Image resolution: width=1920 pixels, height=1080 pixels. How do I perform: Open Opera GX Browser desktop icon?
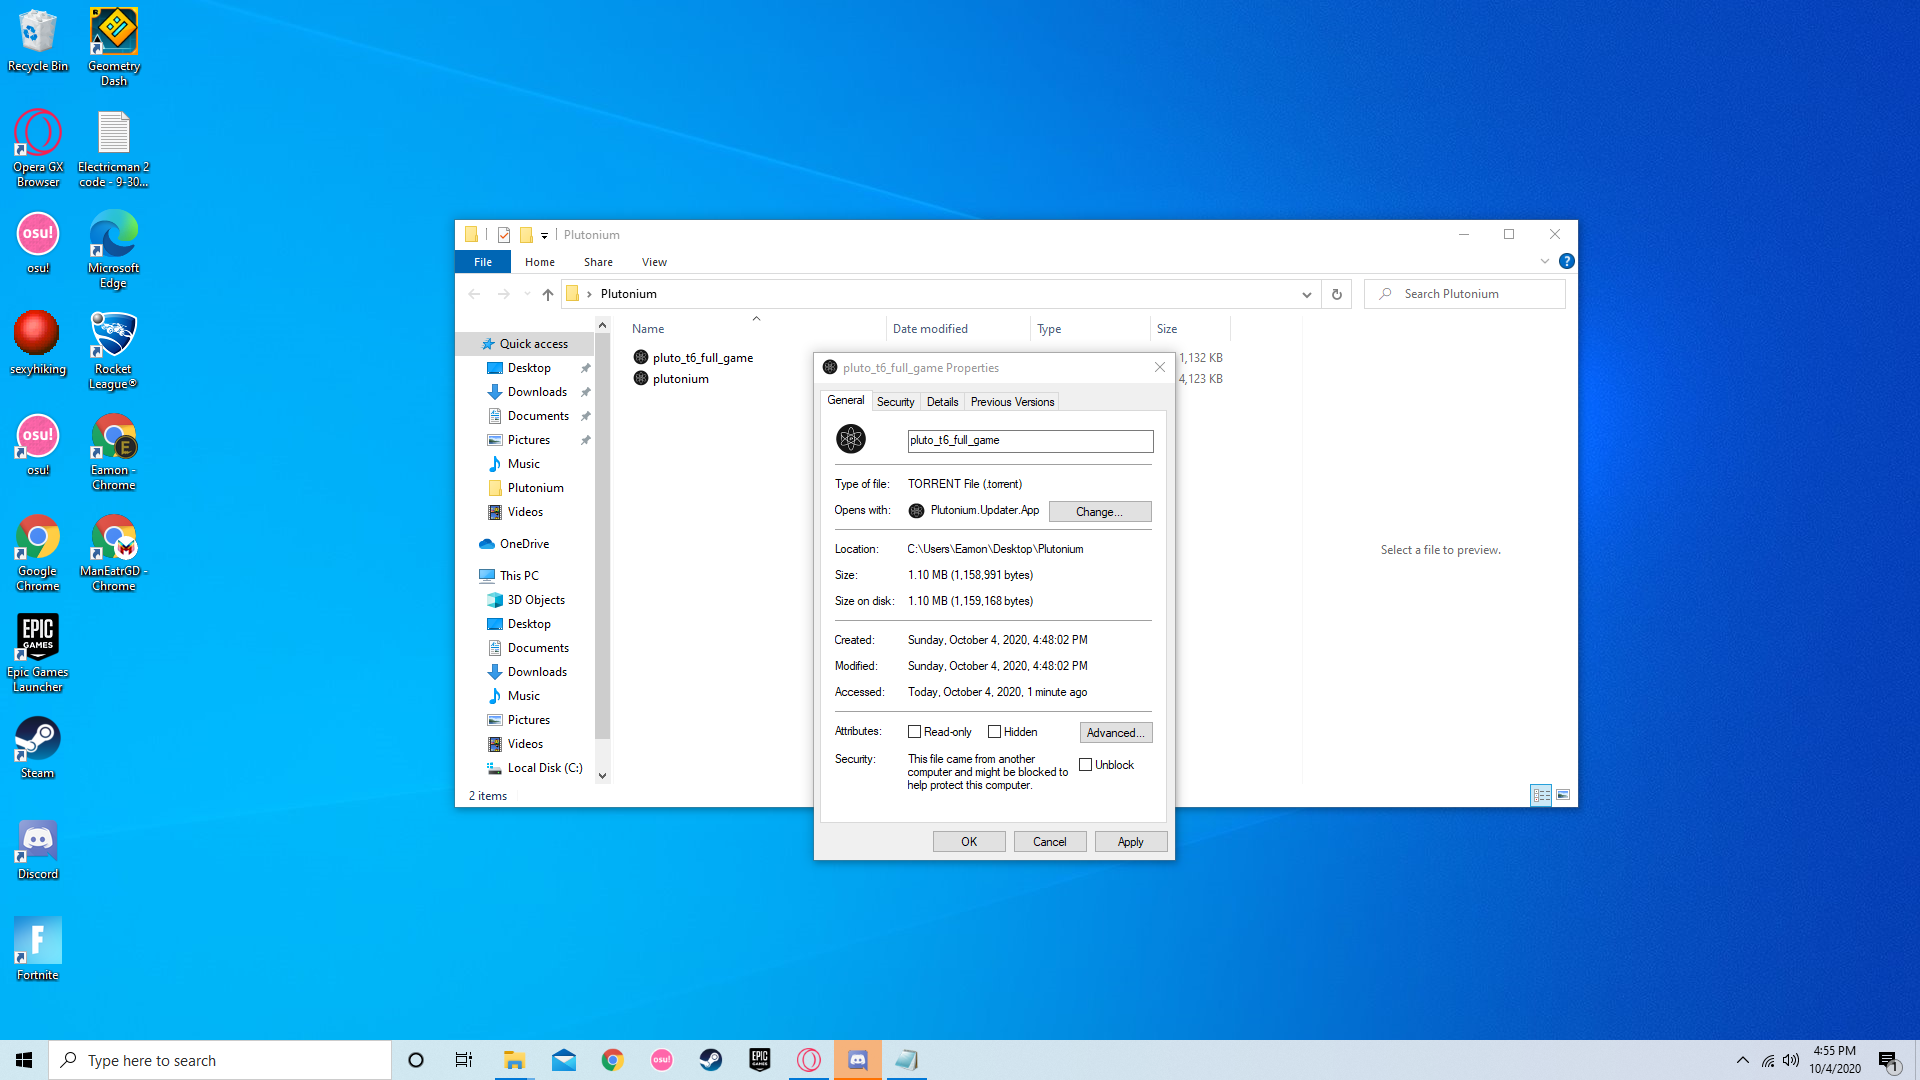(x=38, y=148)
